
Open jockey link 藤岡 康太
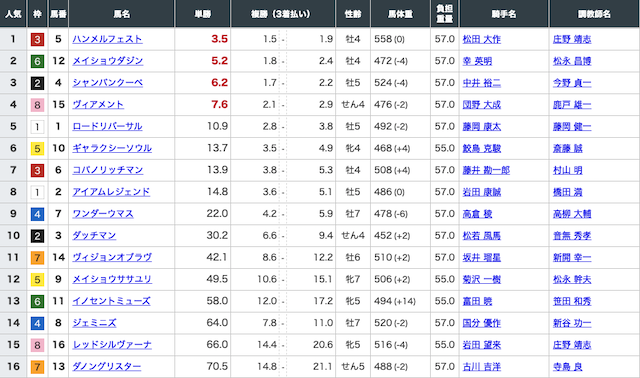[482, 127]
